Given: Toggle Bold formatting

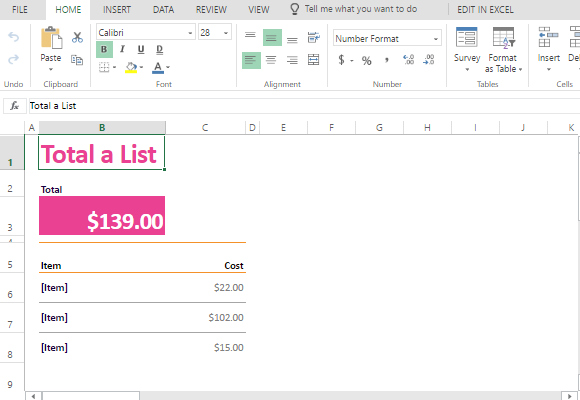Looking at the screenshot, I should [x=104, y=49].
